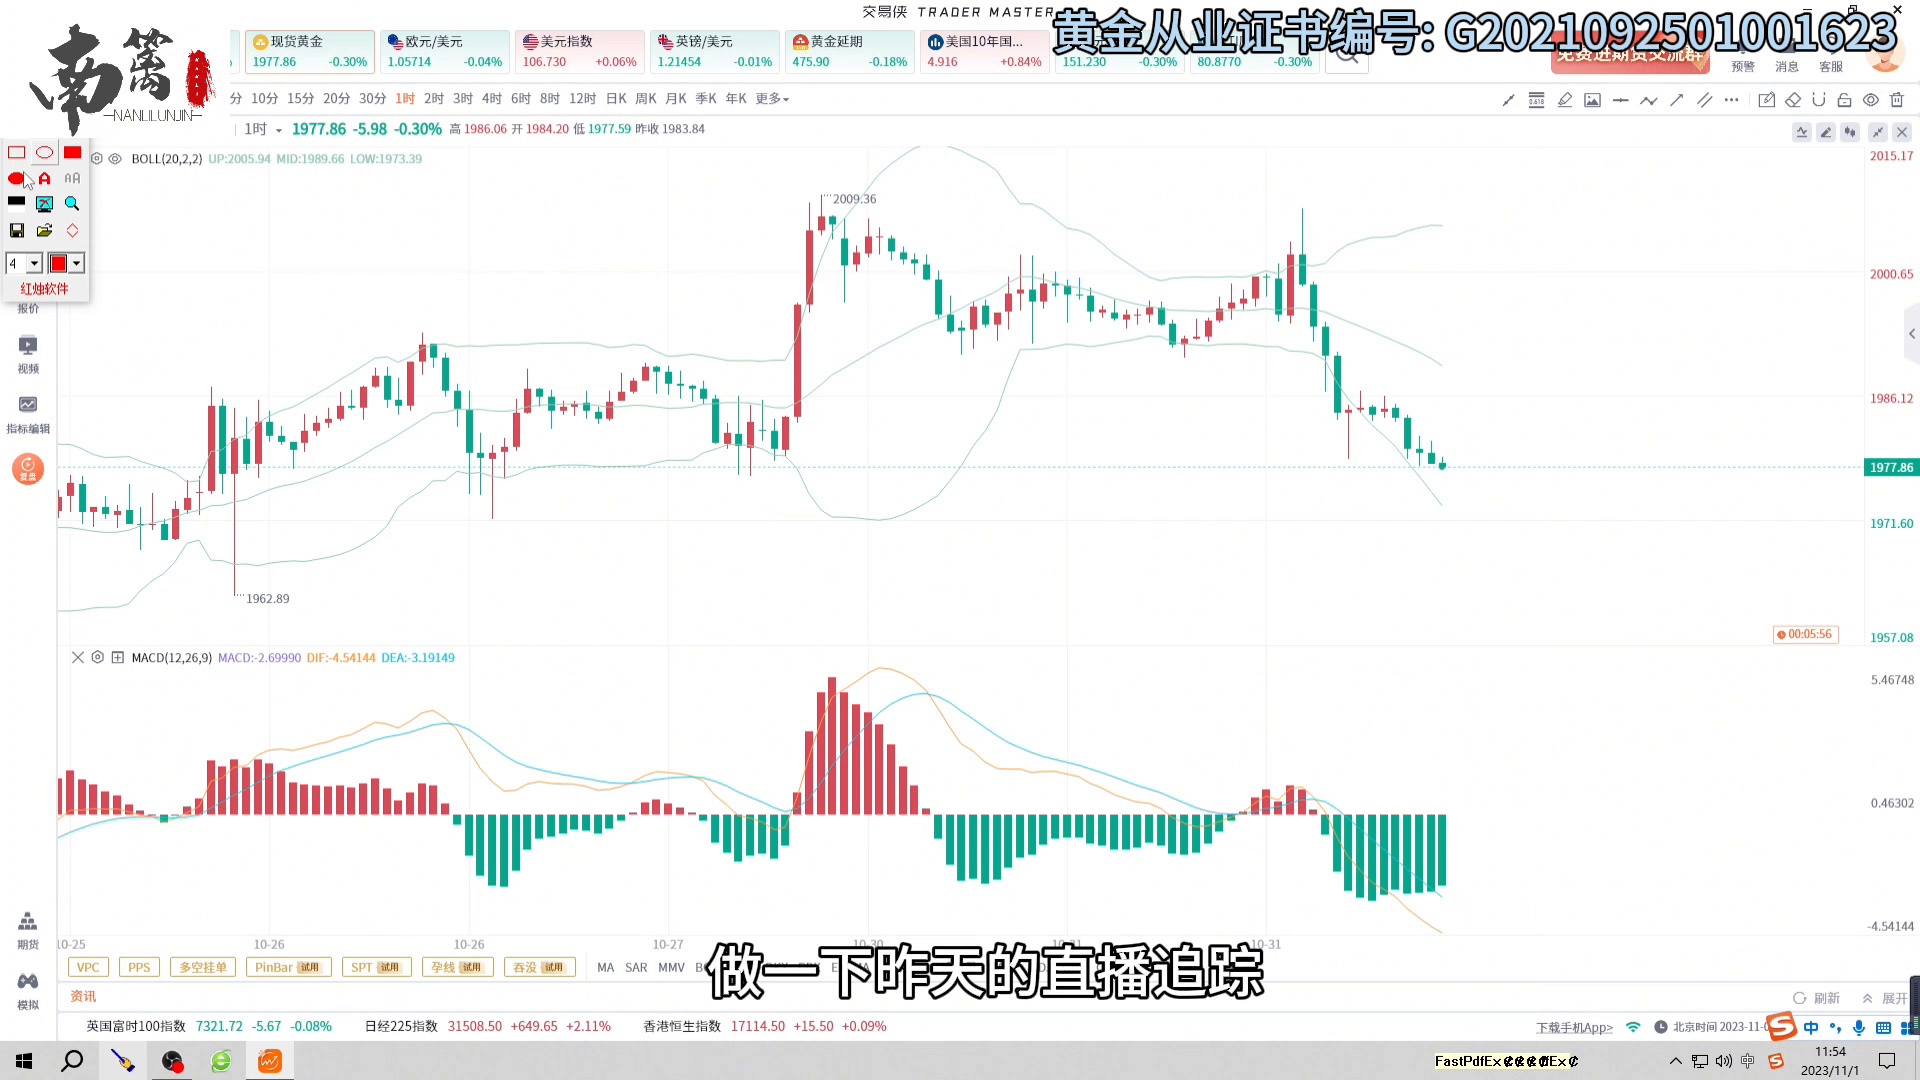Select the parallel channel lines tool
1920x1080 pixels.
[x=1704, y=100]
